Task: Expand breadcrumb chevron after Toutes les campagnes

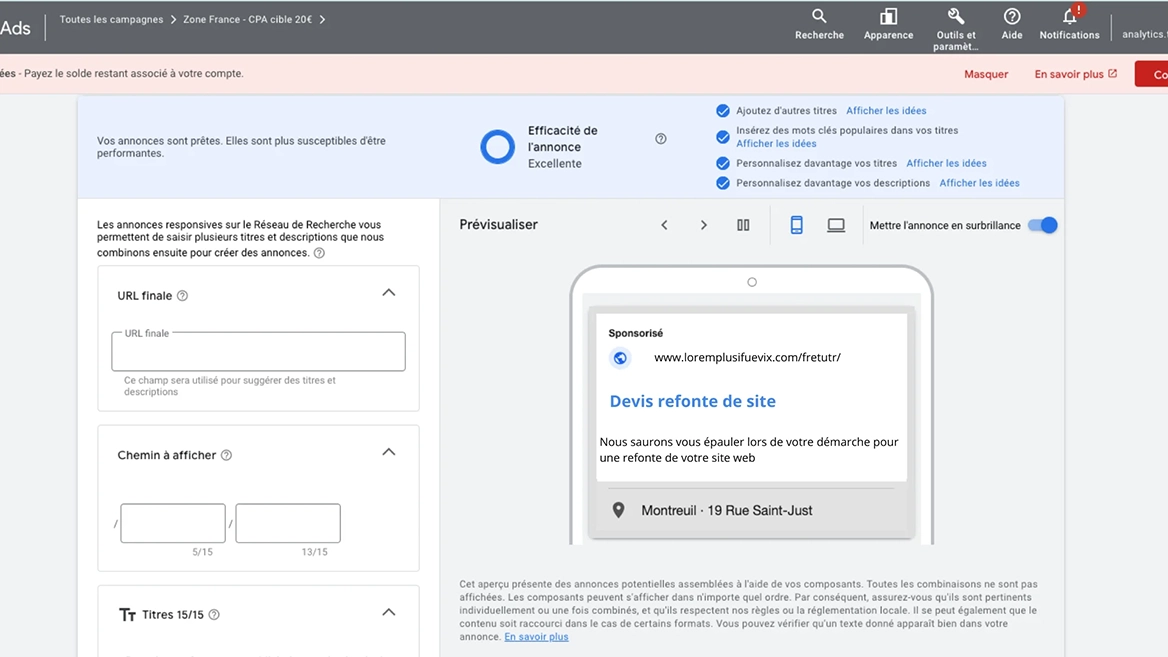Action: [x=174, y=19]
